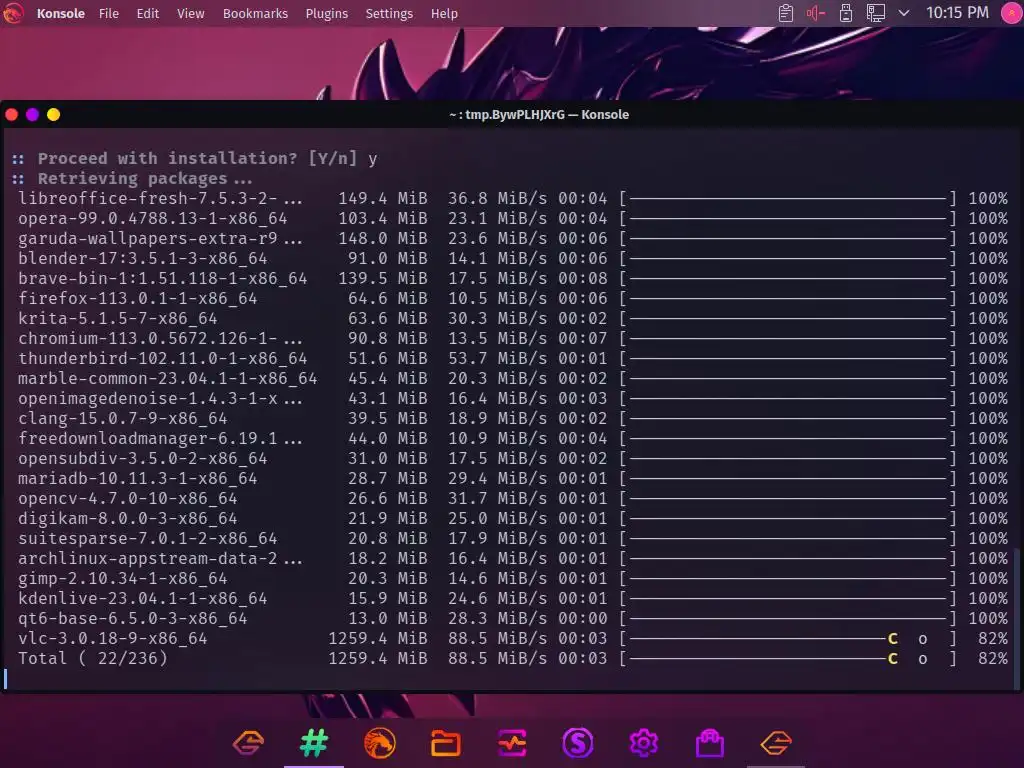
Task: Open the View menu
Action: pos(191,13)
